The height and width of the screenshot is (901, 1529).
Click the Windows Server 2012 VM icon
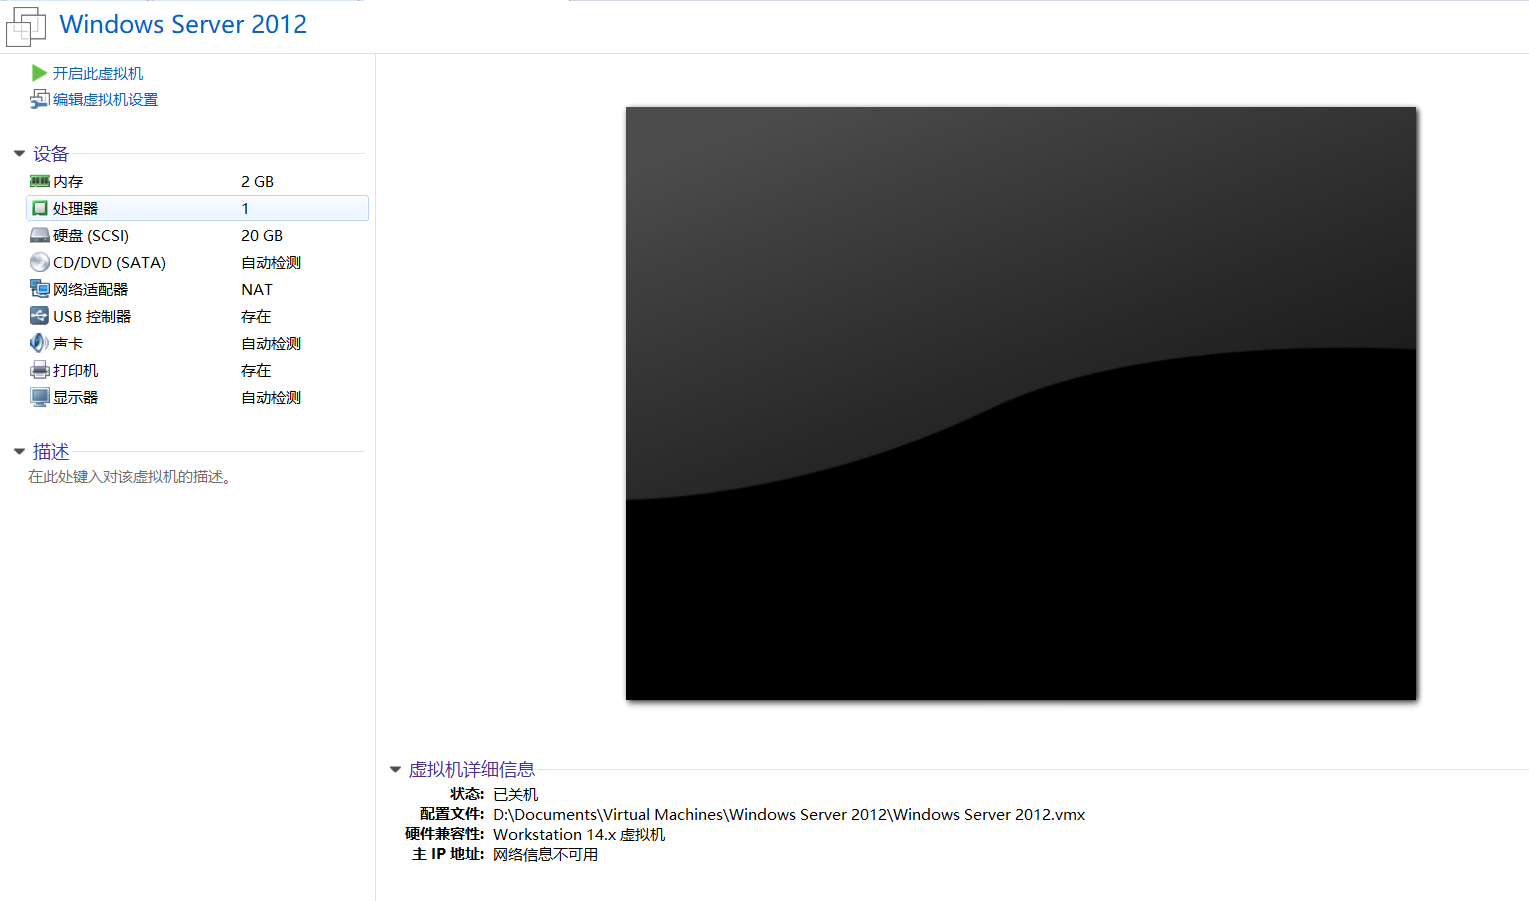(x=25, y=25)
